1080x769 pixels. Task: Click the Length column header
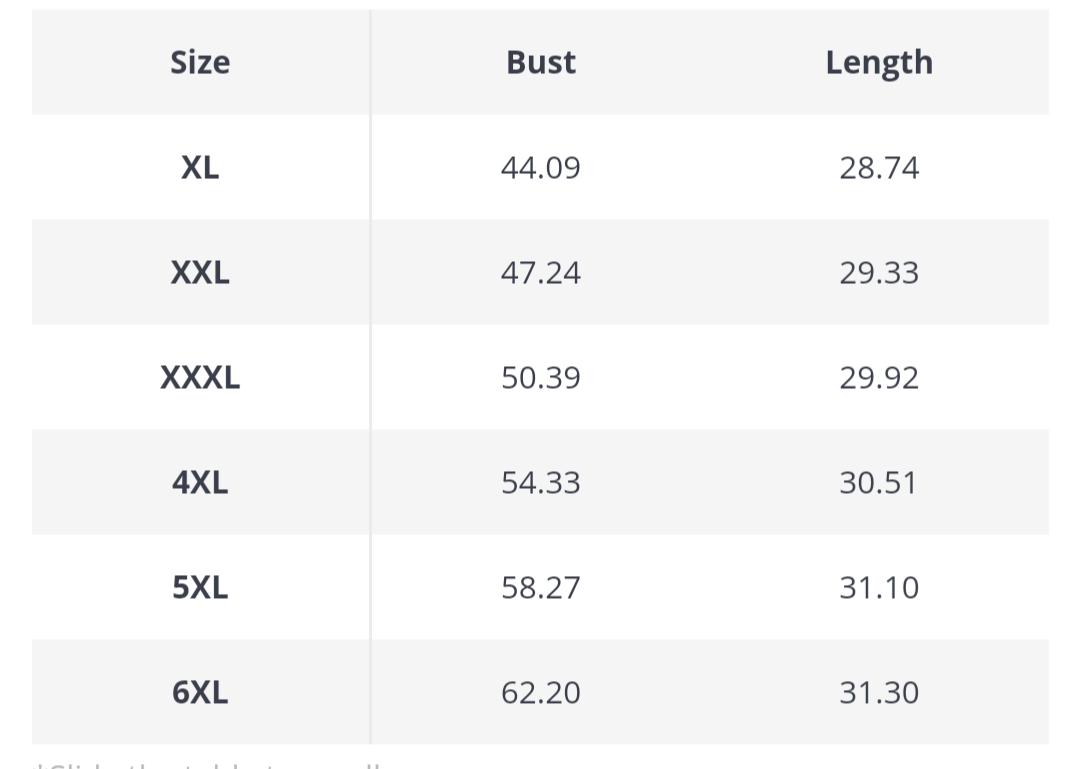pyautogui.click(x=879, y=63)
